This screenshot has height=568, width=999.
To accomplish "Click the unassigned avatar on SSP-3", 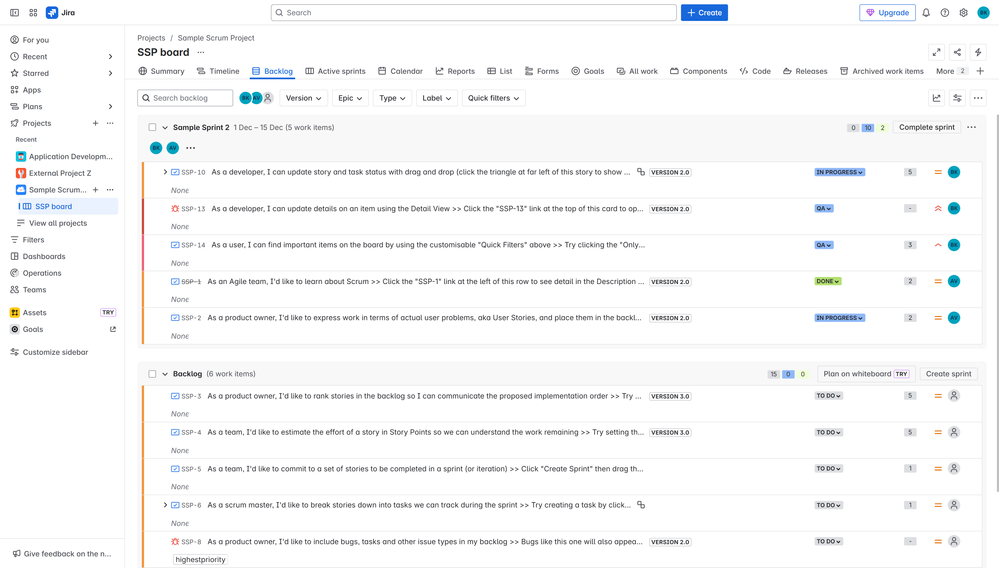I will click(x=954, y=395).
